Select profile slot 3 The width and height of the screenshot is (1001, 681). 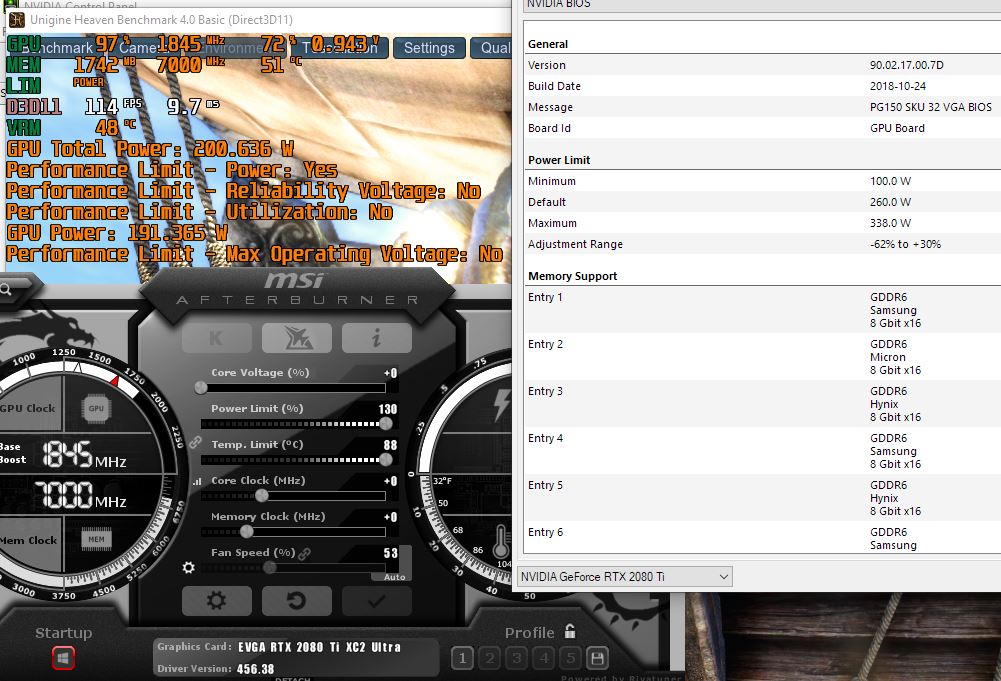(x=516, y=658)
